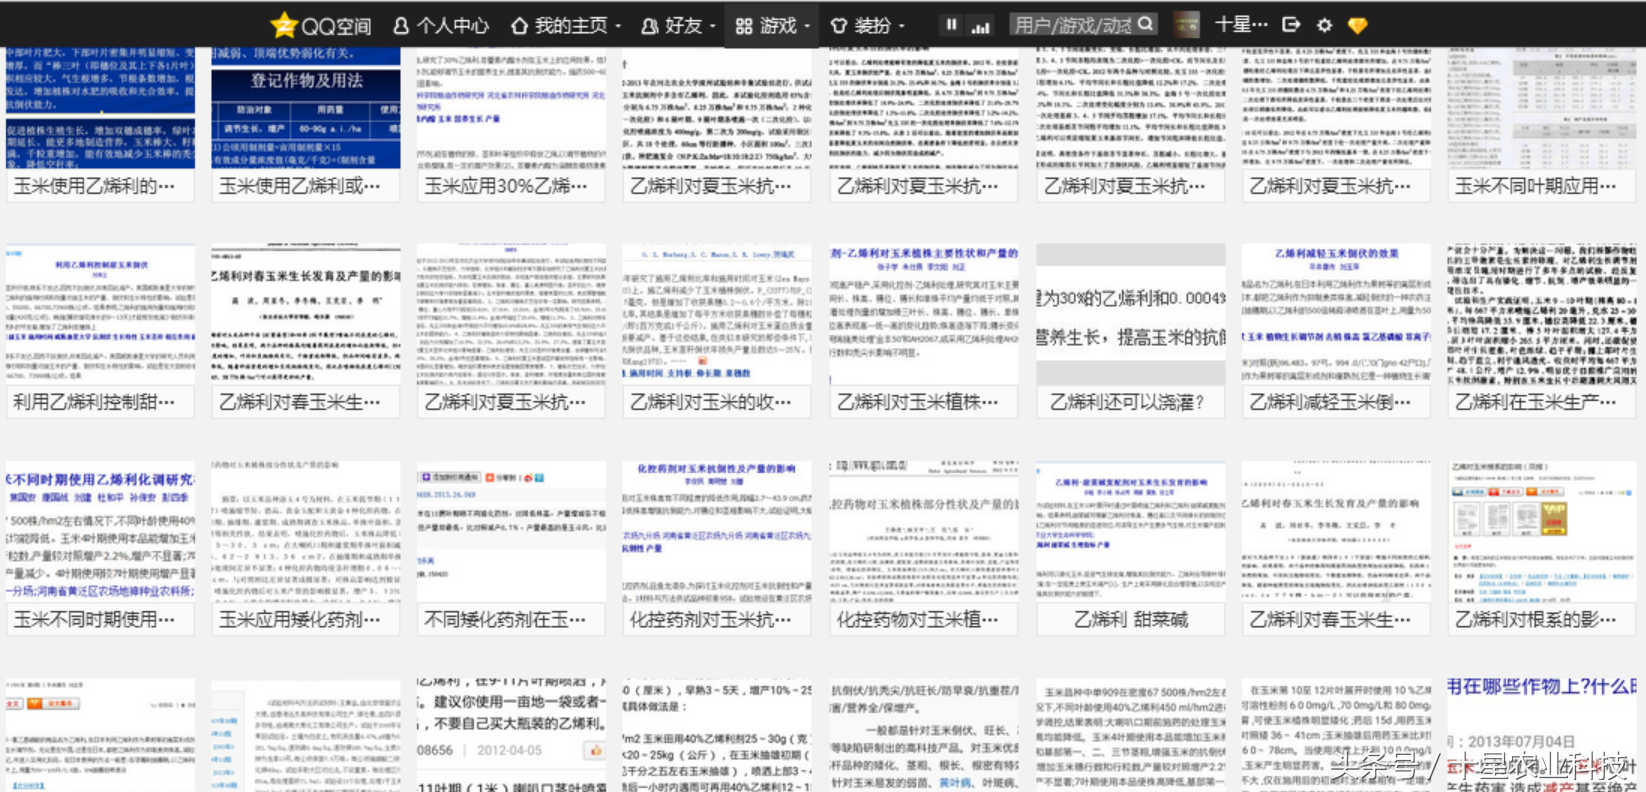Image resolution: width=1646 pixels, height=792 pixels.
Task: Open caption 不同矮化药剂在玉…
Action: pos(505,620)
